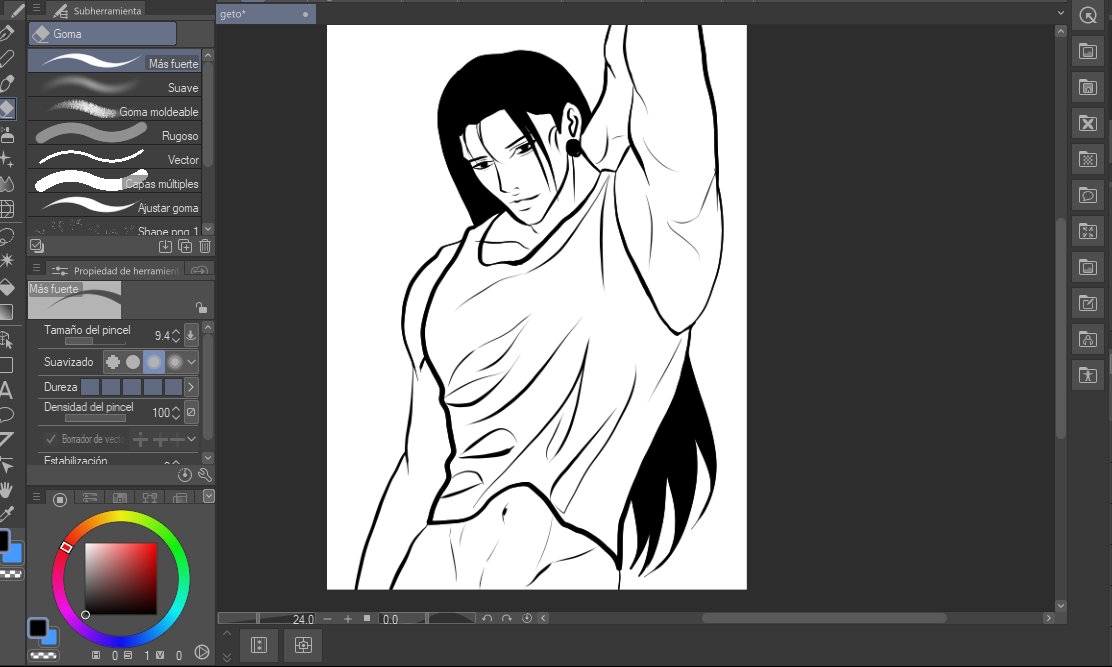Click the import sub tool material icon
The width and height of the screenshot is (1112, 667).
click(x=165, y=246)
